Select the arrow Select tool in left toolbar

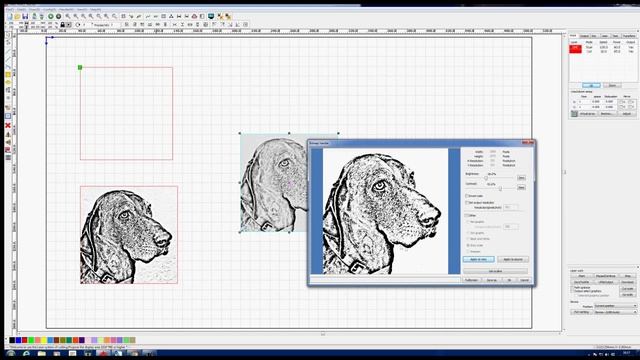8,36
